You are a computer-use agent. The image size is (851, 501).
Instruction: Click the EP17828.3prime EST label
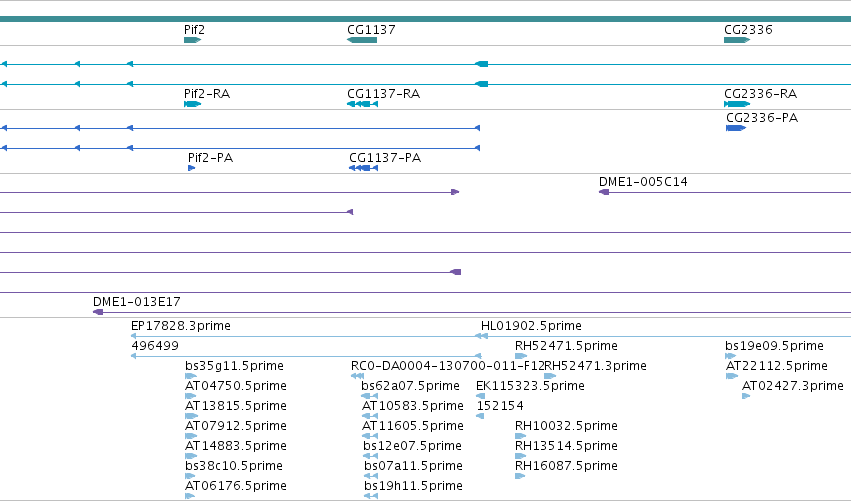(181, 326)
